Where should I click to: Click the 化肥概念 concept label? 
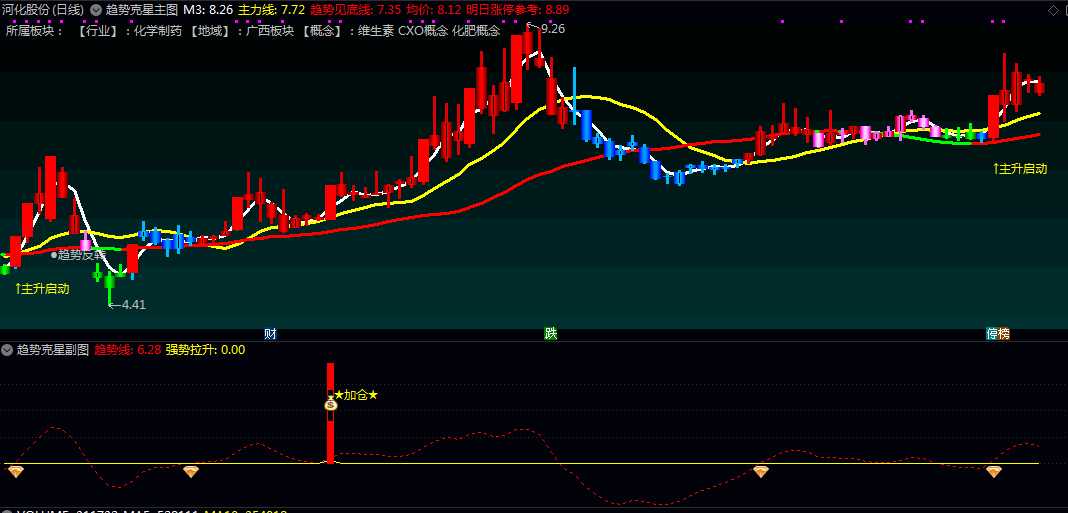point(475,30)
